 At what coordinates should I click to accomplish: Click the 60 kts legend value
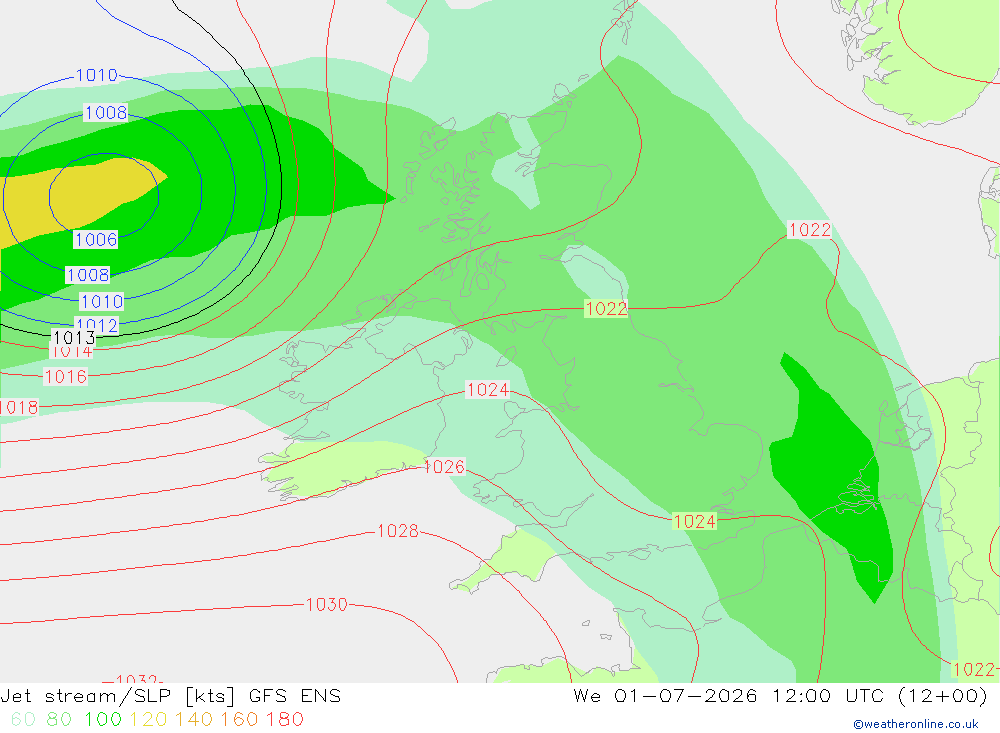coord(23,719)
